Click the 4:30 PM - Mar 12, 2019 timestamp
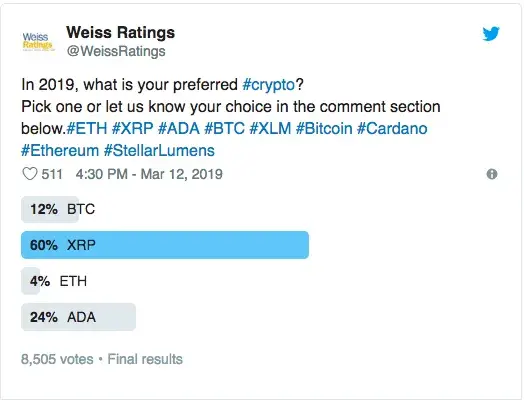The width and height of the screenshot is (524, 400). [x=149, y=174]
